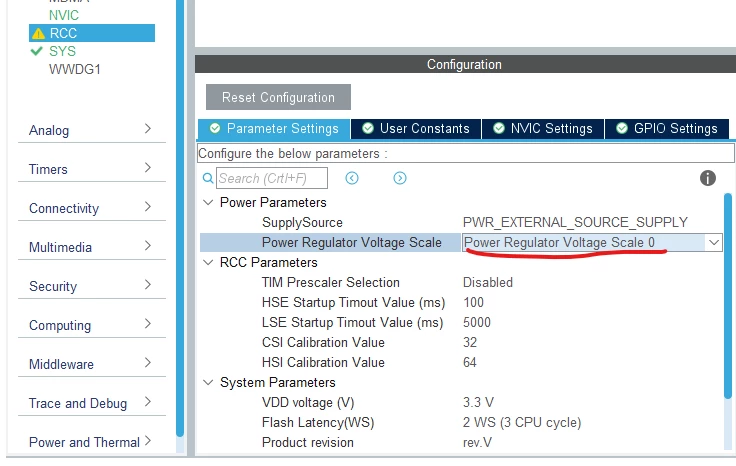Click the PWR_EXTERNAL_SOURCE_SUPPLY value

[575, 222]
